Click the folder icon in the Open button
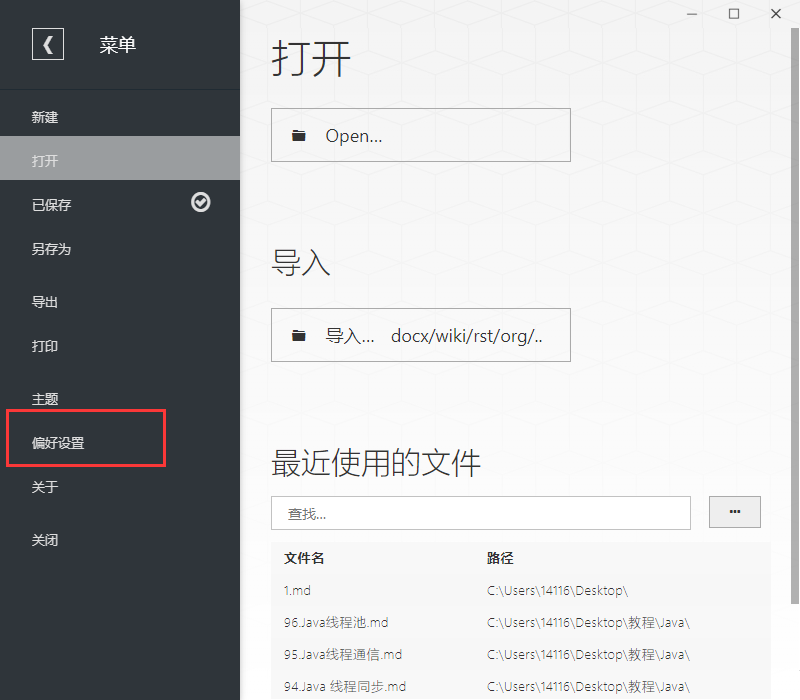This screenshot has width=800, height=700. 299,134
